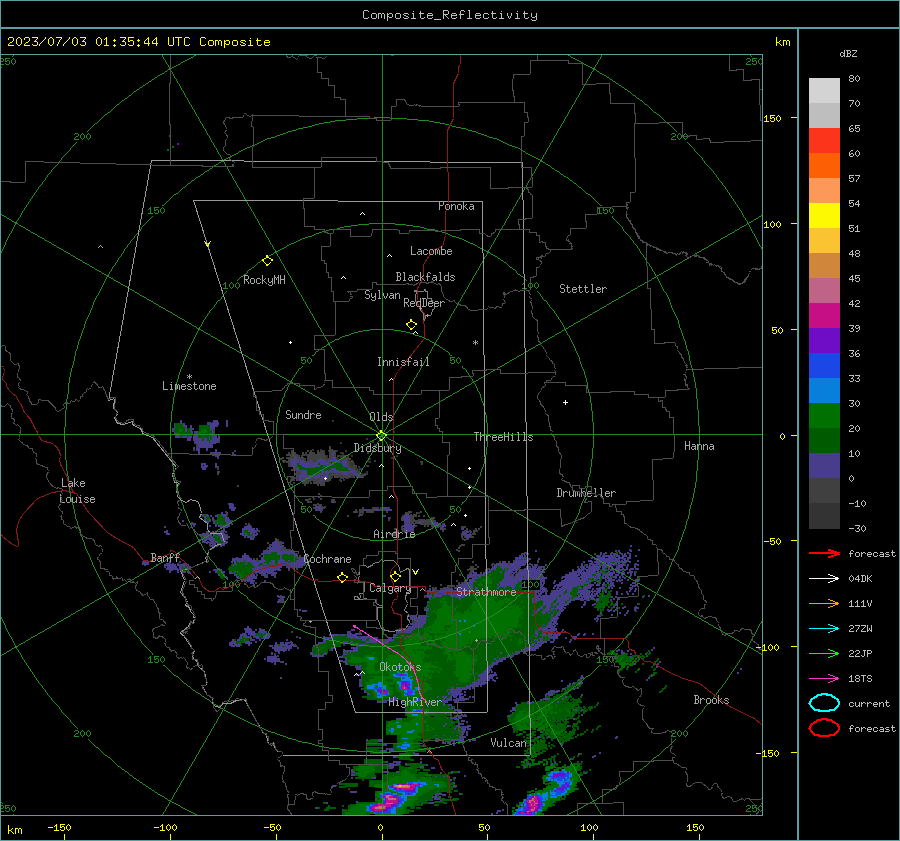Click the Didsbury label
The height and width of the screenshot is (841, 900).
click(377, 448)
